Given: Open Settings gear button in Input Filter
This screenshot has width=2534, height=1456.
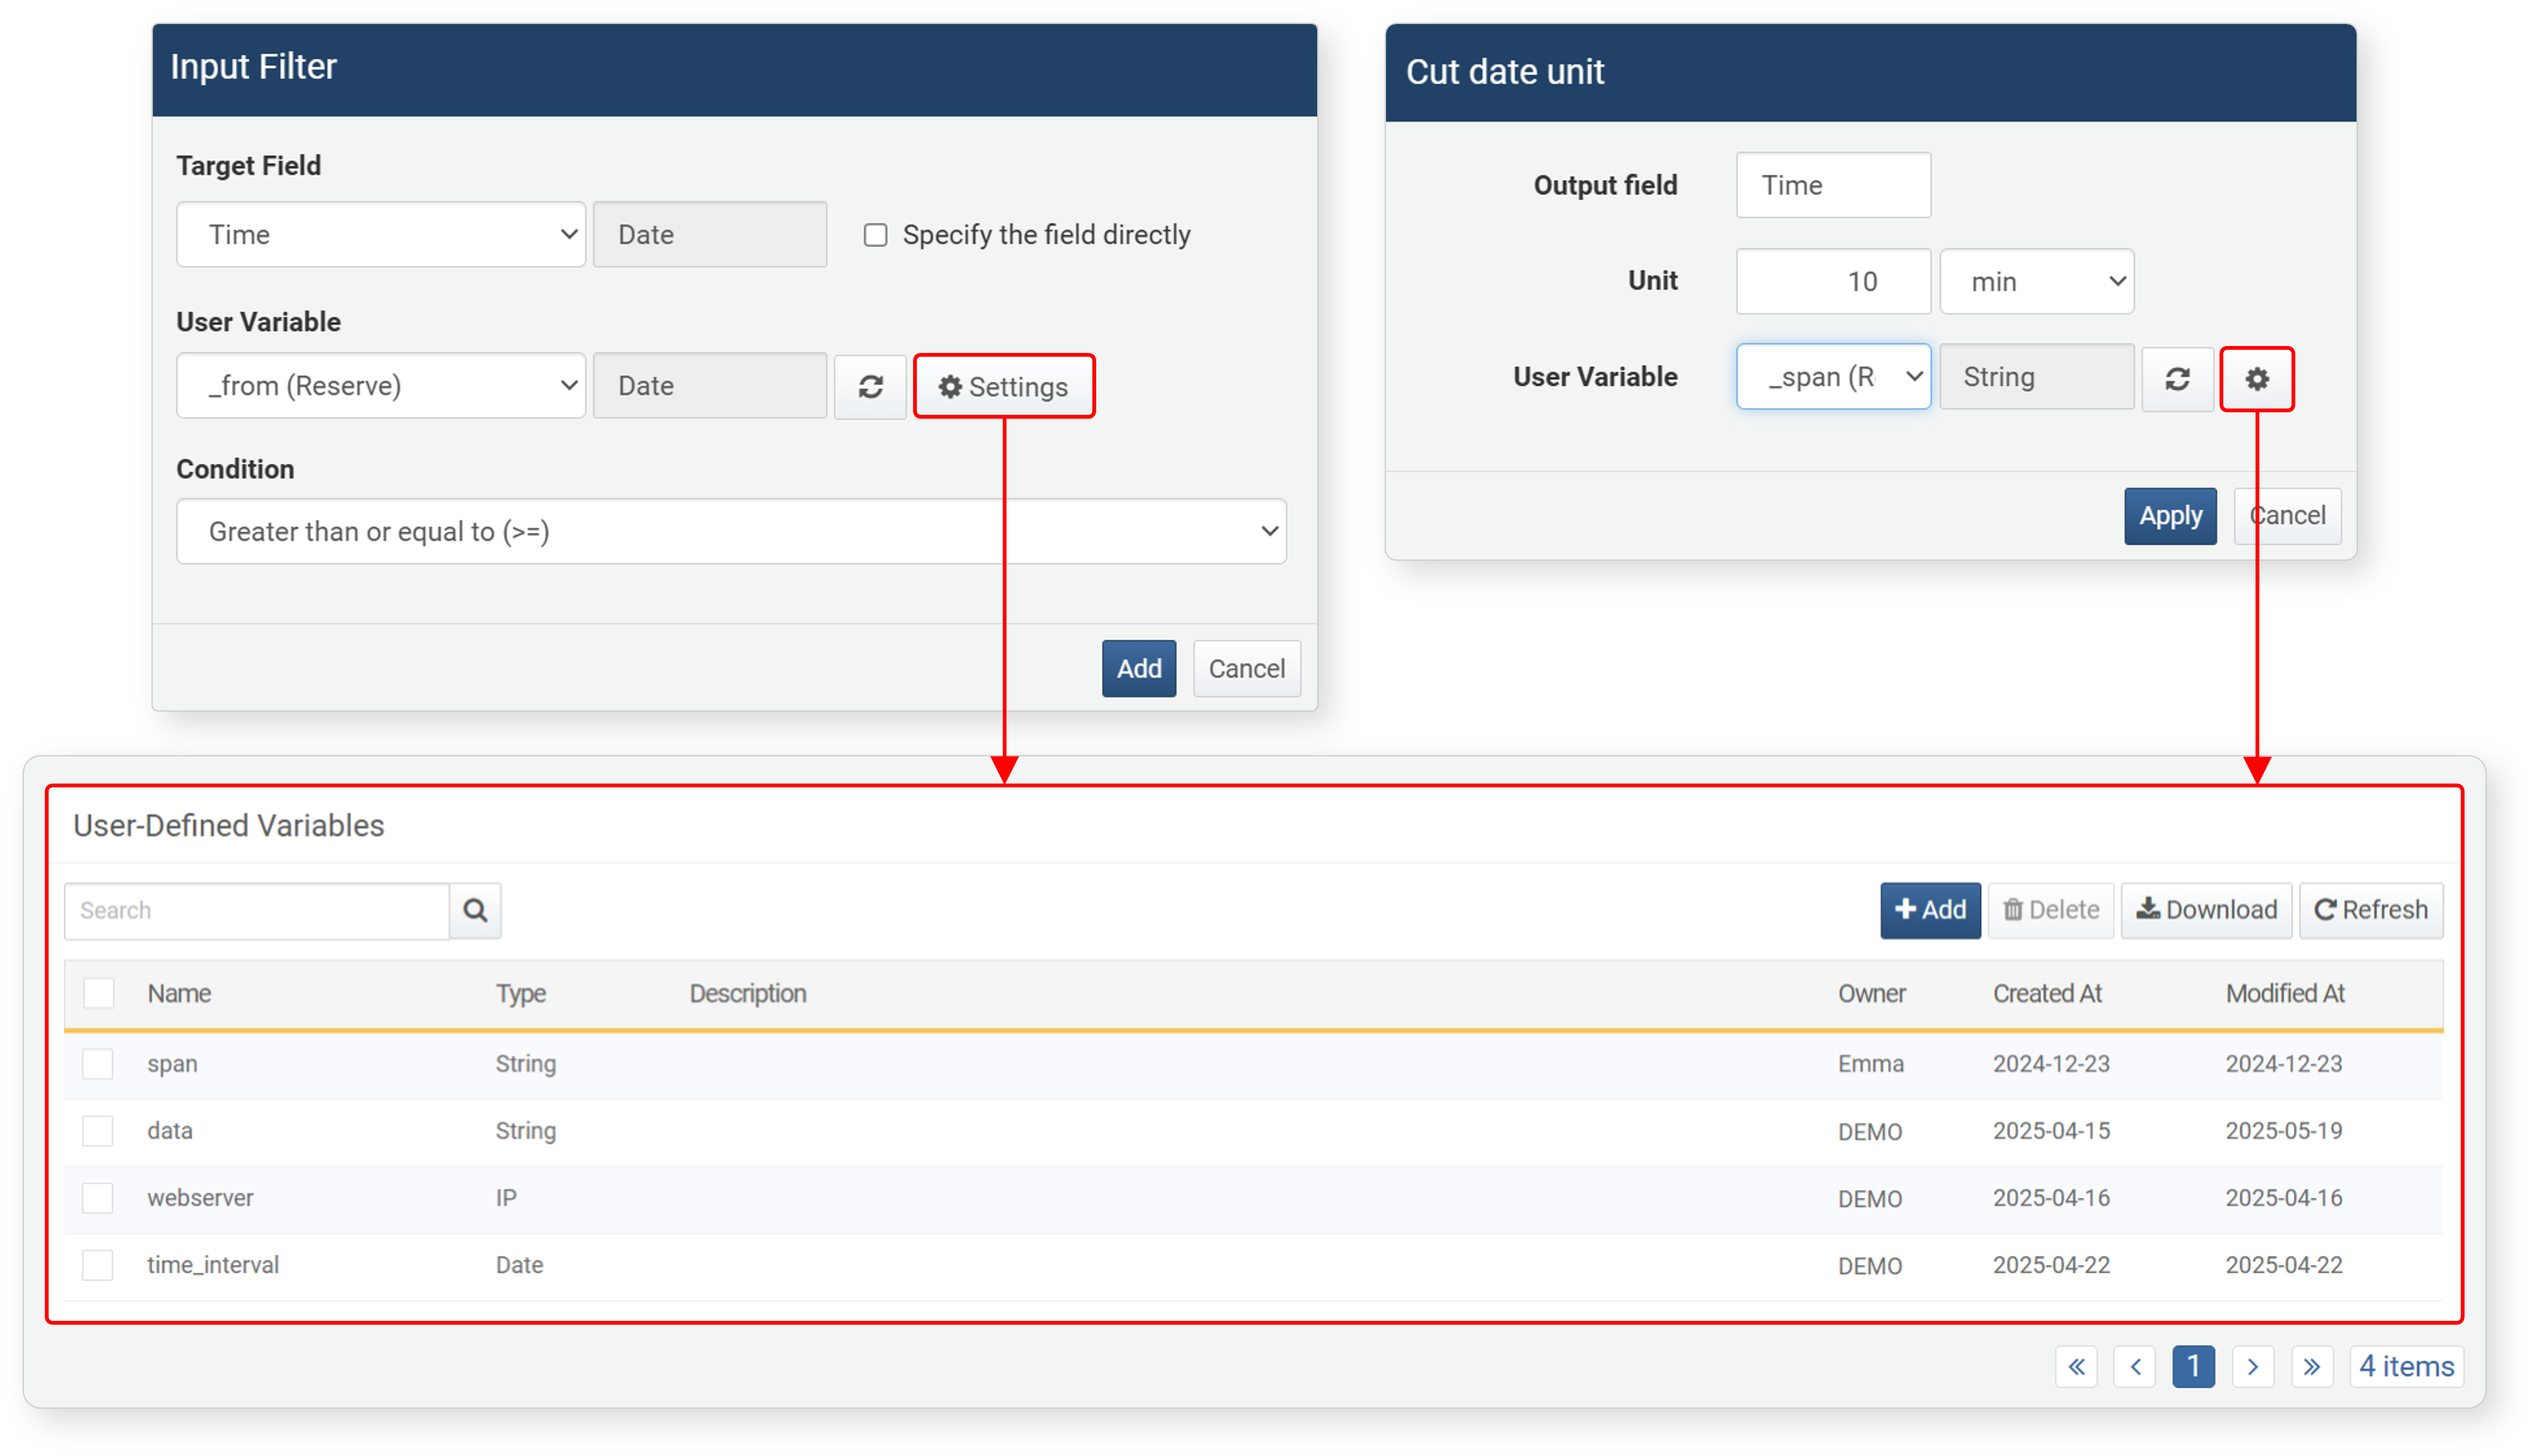Looking at the screenshot, I should (x=1004, y=386).
